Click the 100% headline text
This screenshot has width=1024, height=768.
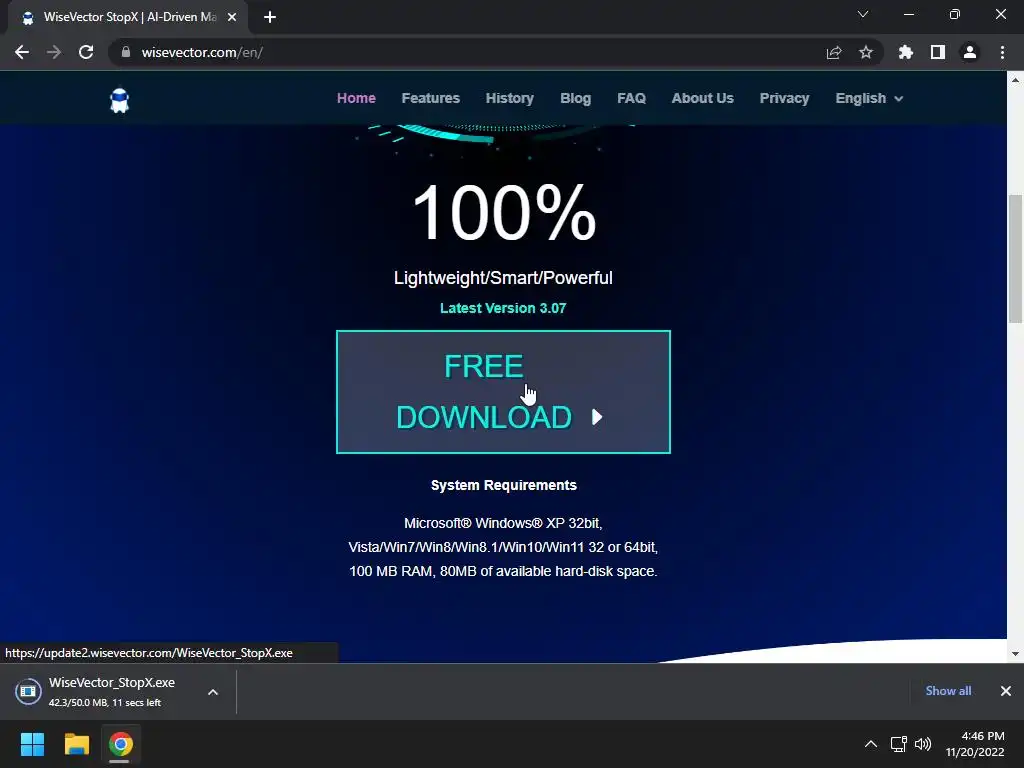tap(504, 212)
